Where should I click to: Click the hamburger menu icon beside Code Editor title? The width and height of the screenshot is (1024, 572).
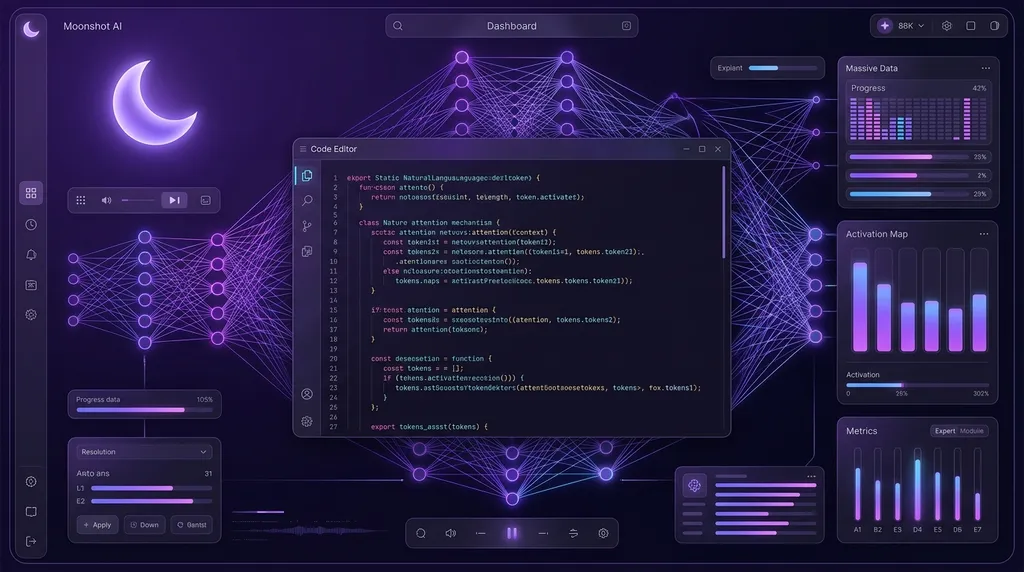pyautogui.click(x=302, y=149)
